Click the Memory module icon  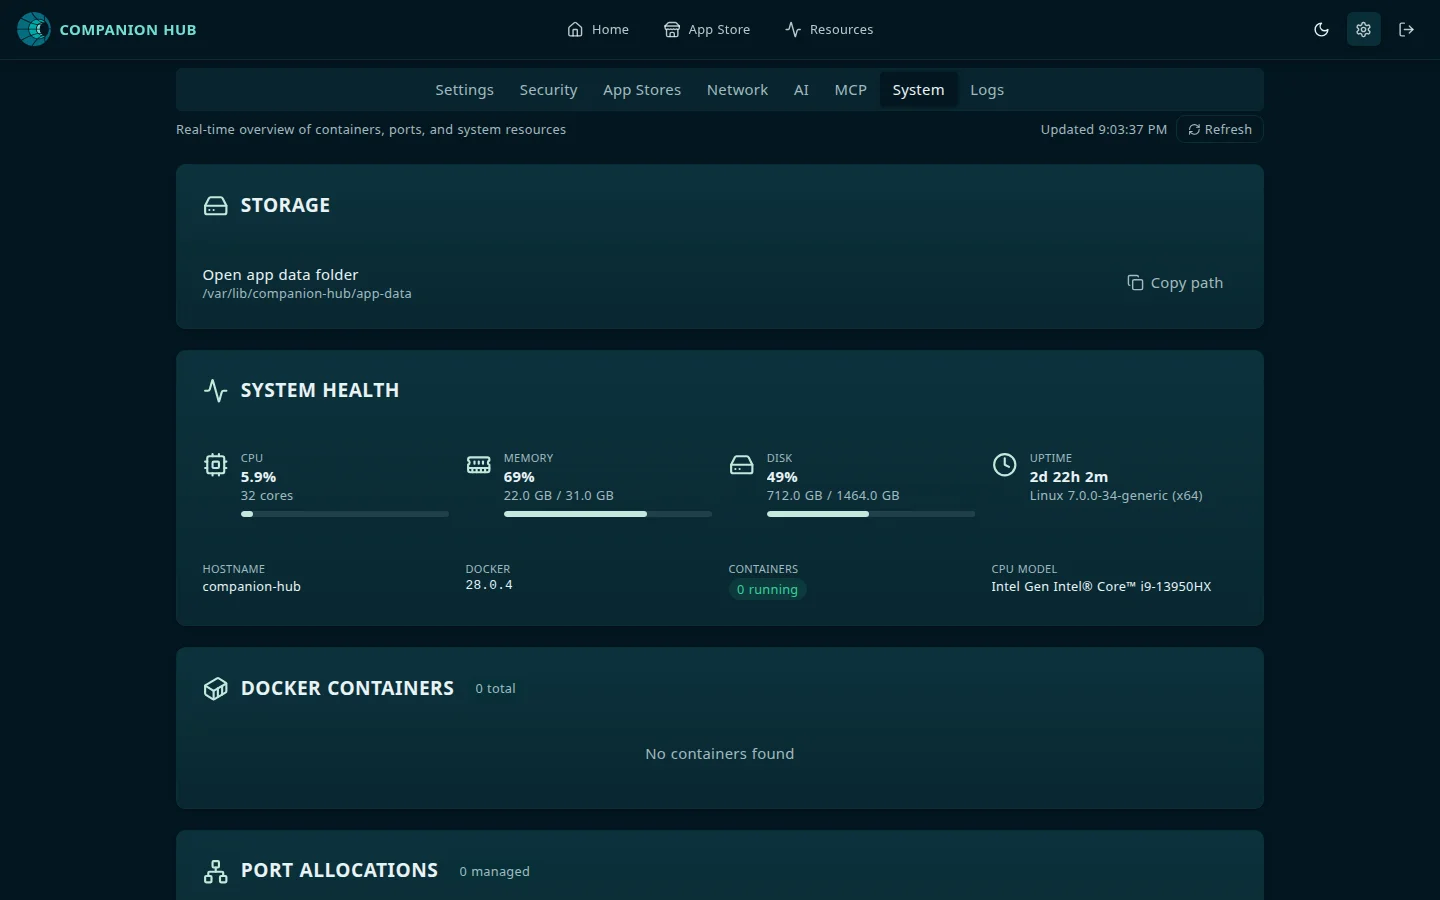point(479,465)
